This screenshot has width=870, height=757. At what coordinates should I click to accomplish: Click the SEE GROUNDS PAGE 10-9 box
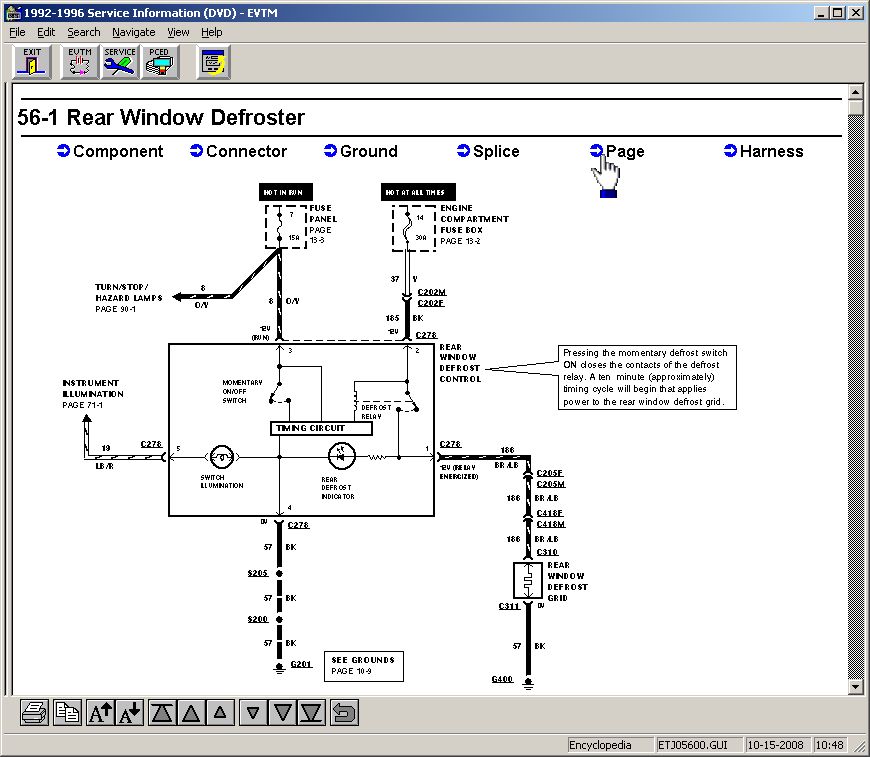tap(363, 666)
